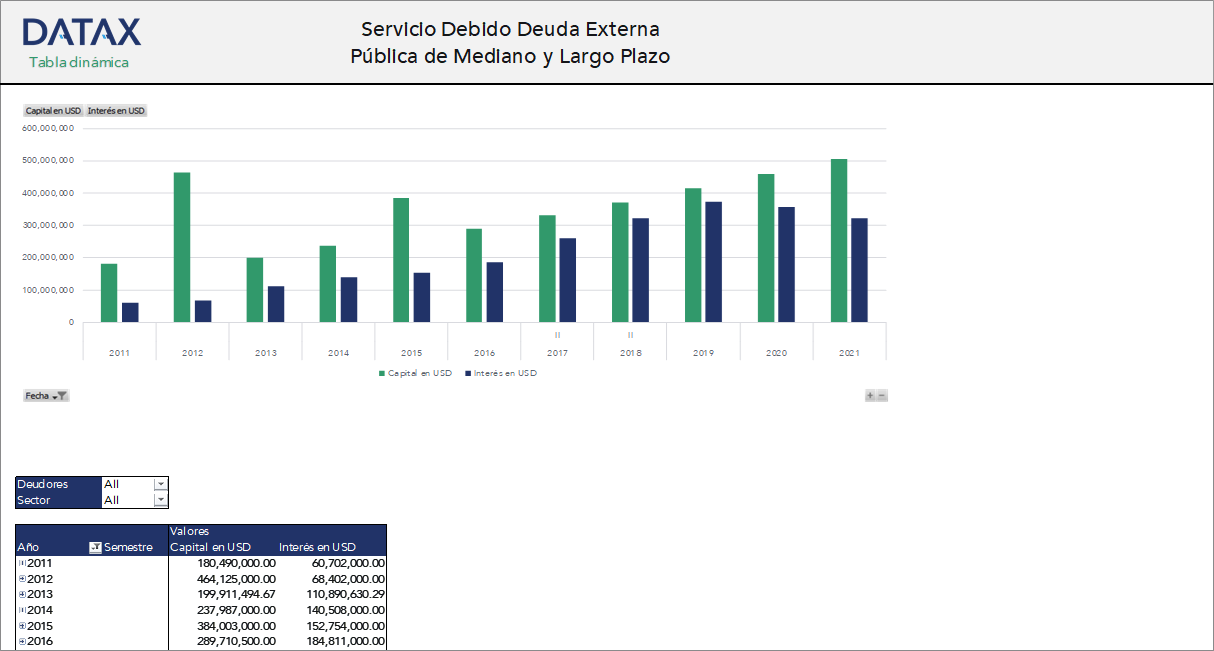
Task: Click the expand marker above the 2017 axis label
Action: [557, 337]
